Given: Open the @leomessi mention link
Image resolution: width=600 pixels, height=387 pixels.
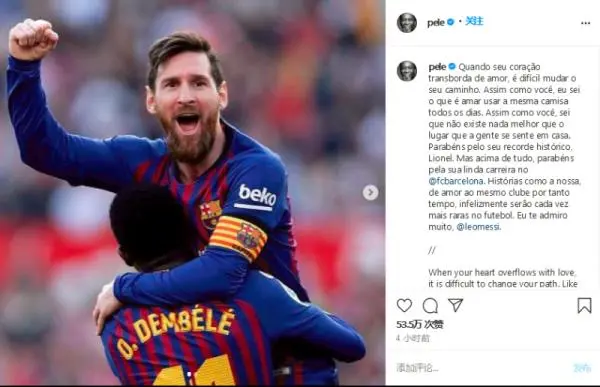Looking at the screenshot, I should (478, 227).
